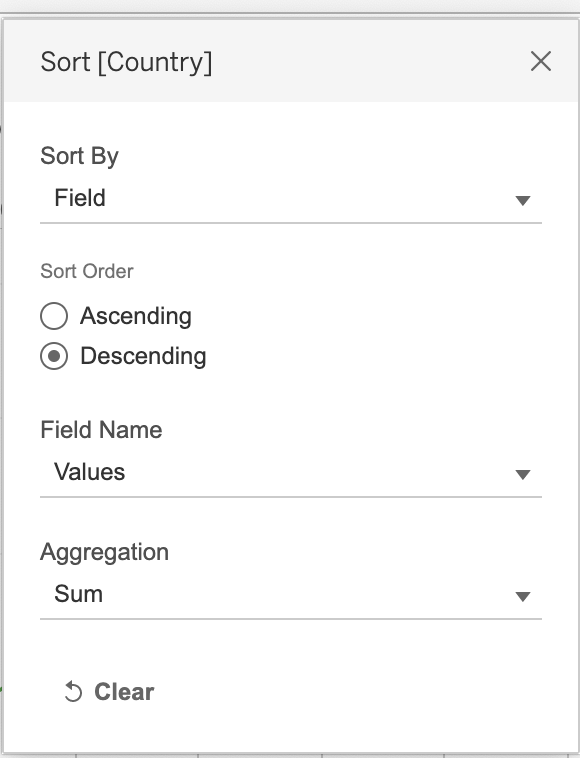The width and height of the screenshot is (580, 758).
Task: Open the Aggregation combo showing Sum
Action: pos(291,595)
